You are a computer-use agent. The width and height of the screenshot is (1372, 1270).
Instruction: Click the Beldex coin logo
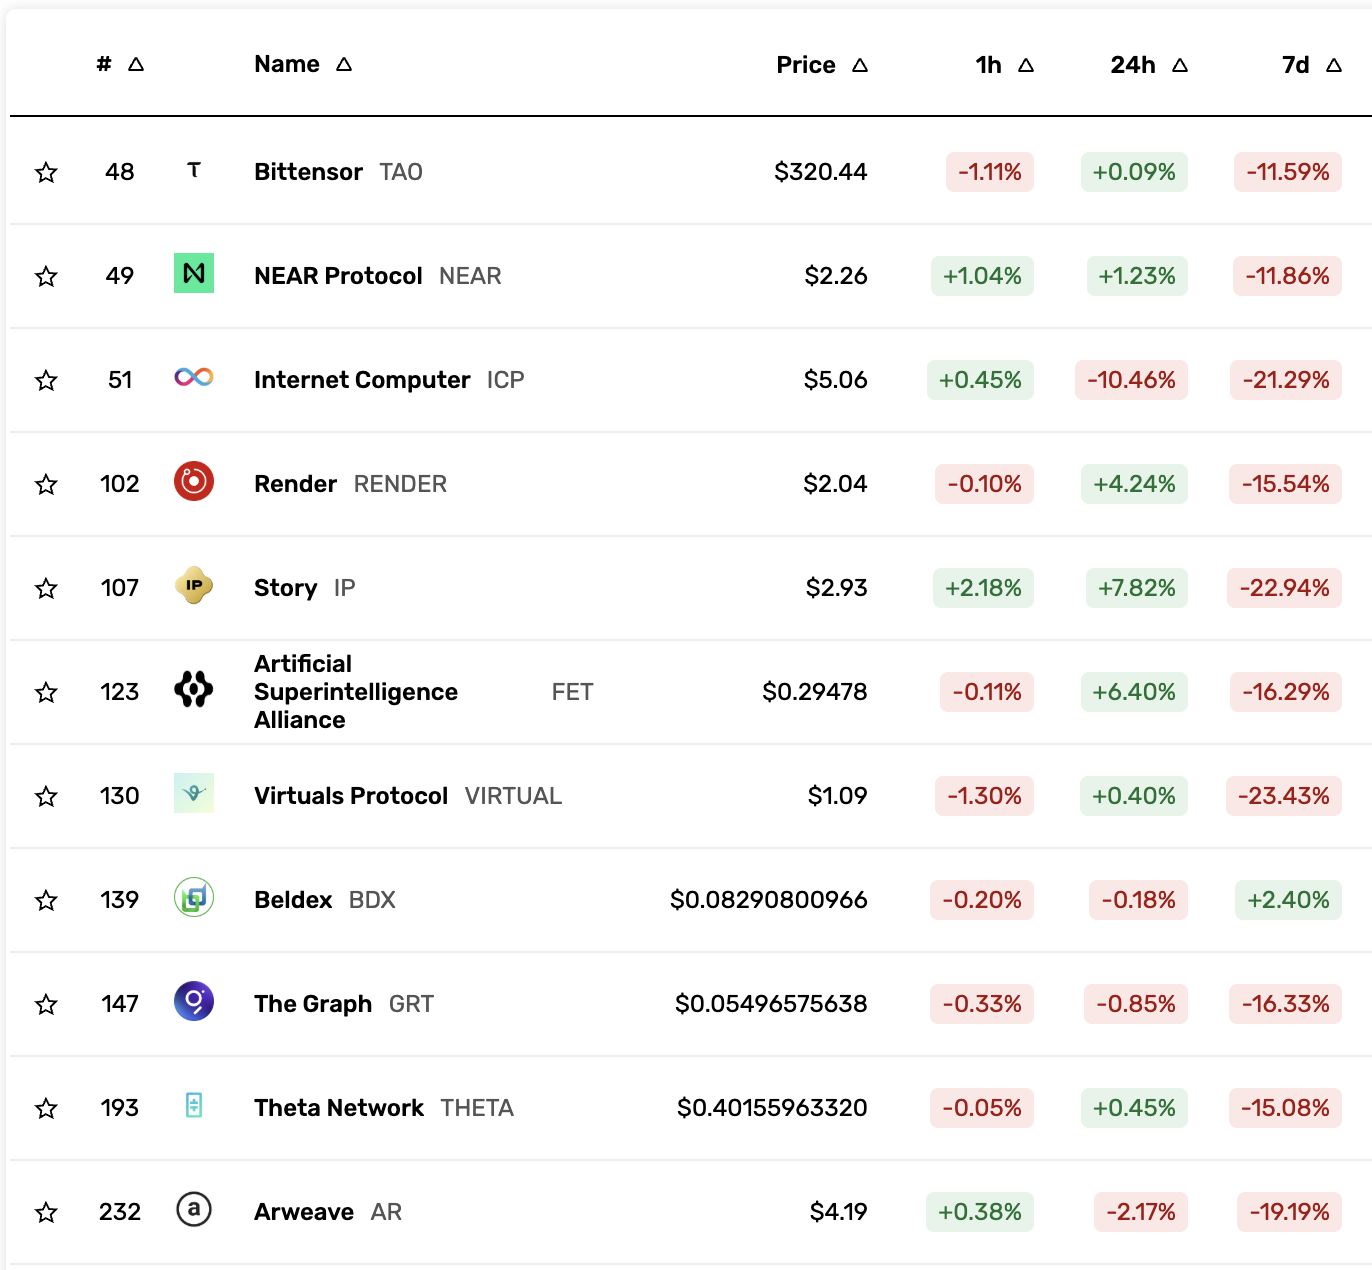[194, 898]
